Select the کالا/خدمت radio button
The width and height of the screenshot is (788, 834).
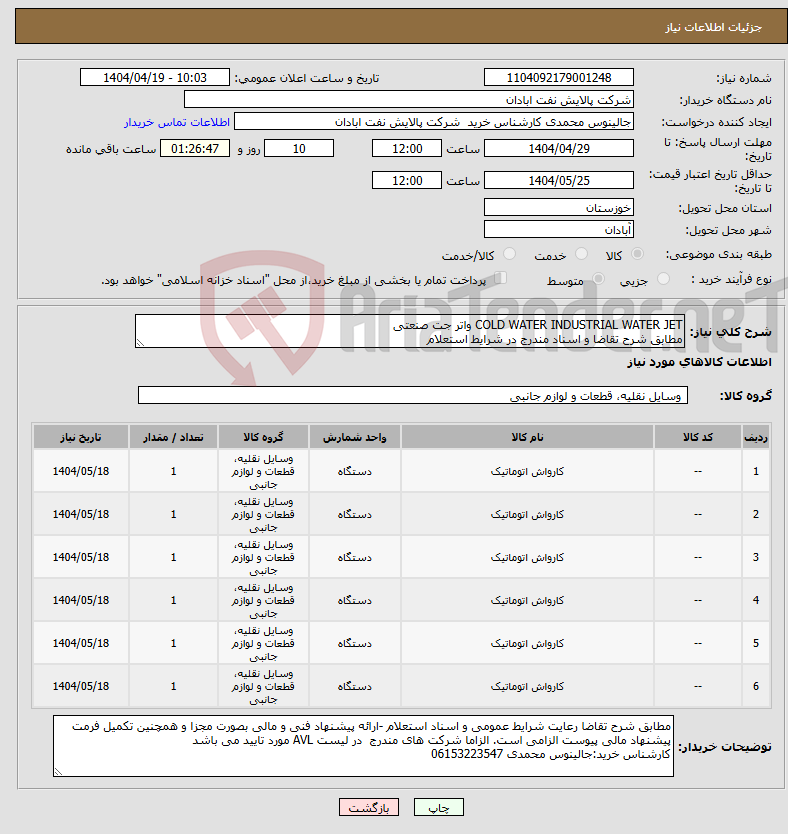click(x=509, y=254)
